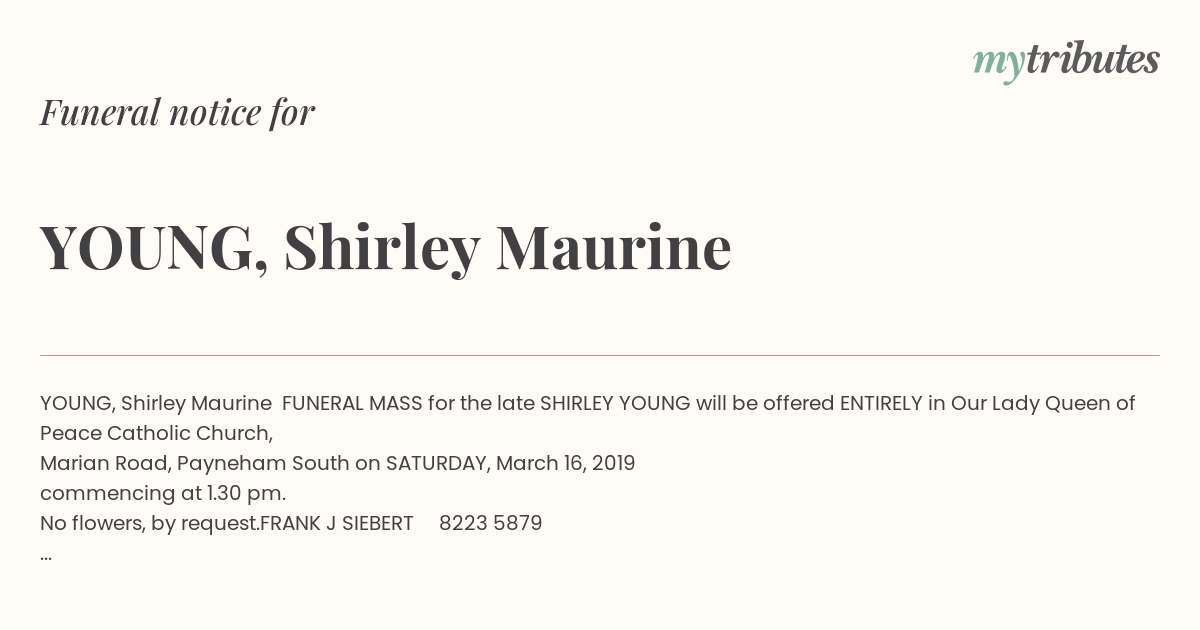
Task: Click the horizontal divider line
Action: (600, 355)
